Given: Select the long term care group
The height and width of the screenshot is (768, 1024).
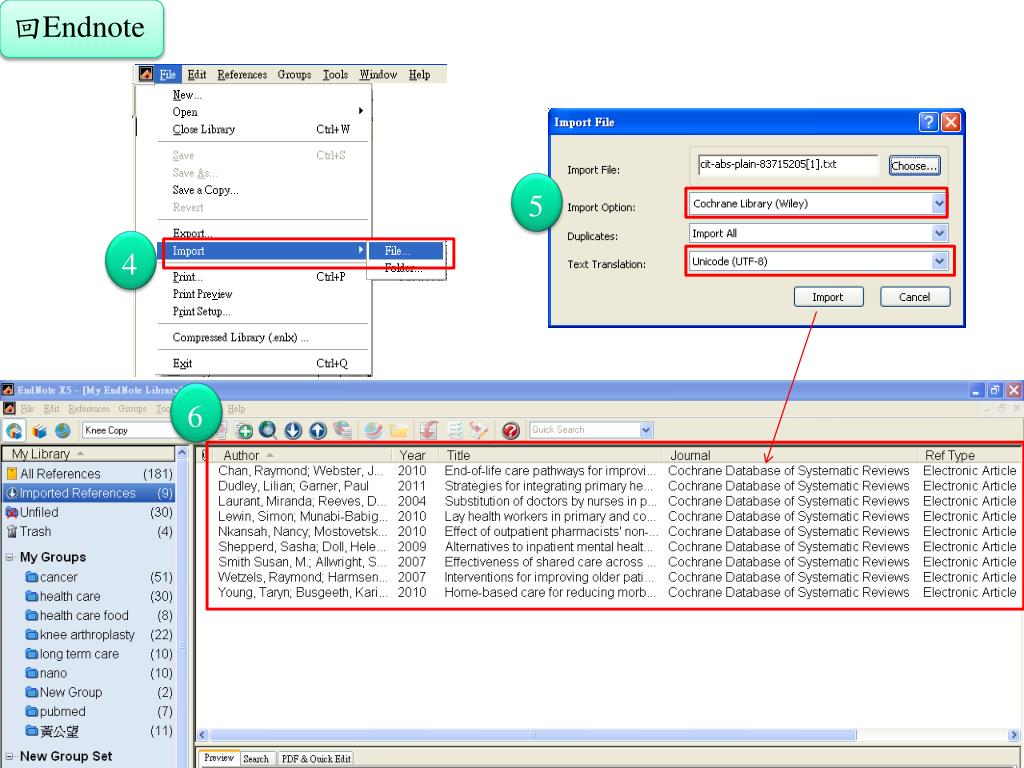Looking at the screenshot, I should coord(98,654).
